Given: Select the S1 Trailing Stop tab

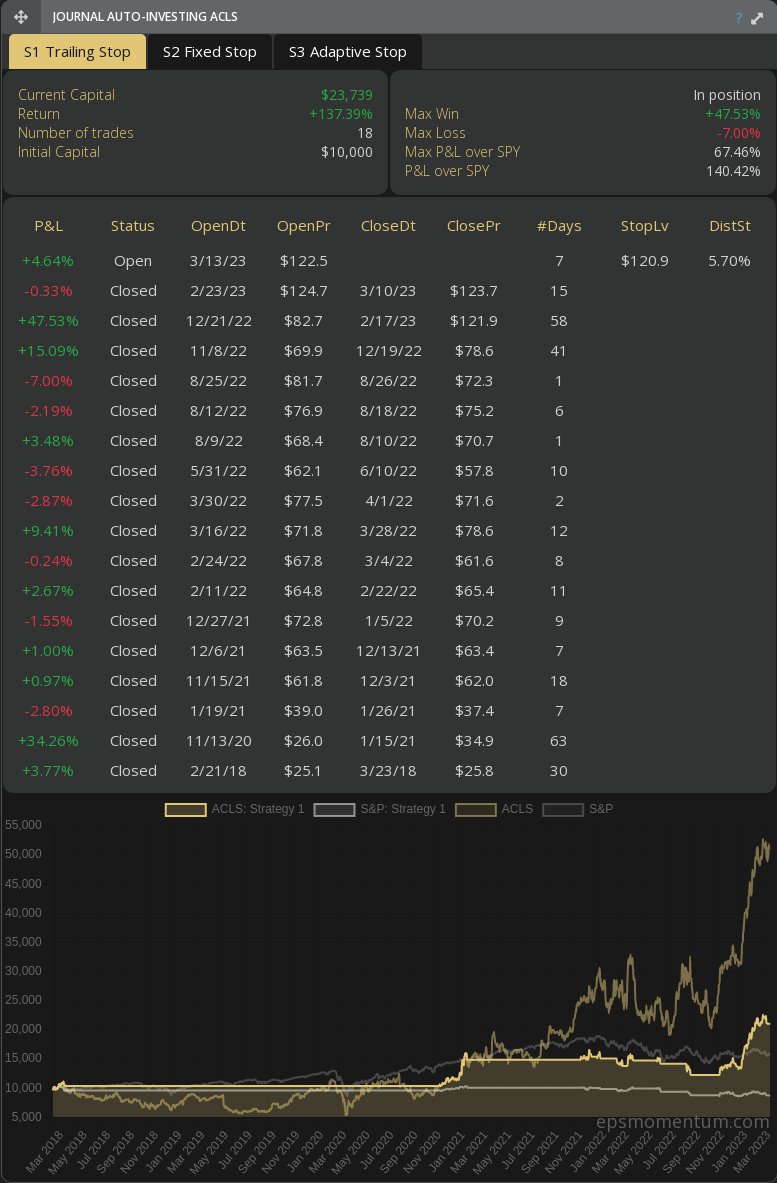Looking at the screenshot, I should [77, 52].
